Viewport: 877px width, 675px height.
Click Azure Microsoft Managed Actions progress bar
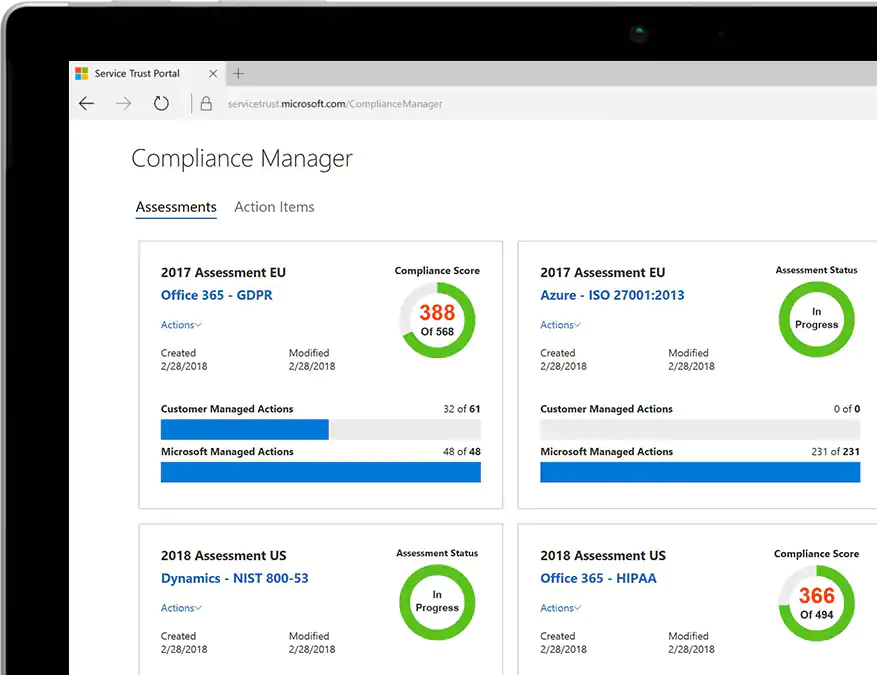tap(700, 472)
